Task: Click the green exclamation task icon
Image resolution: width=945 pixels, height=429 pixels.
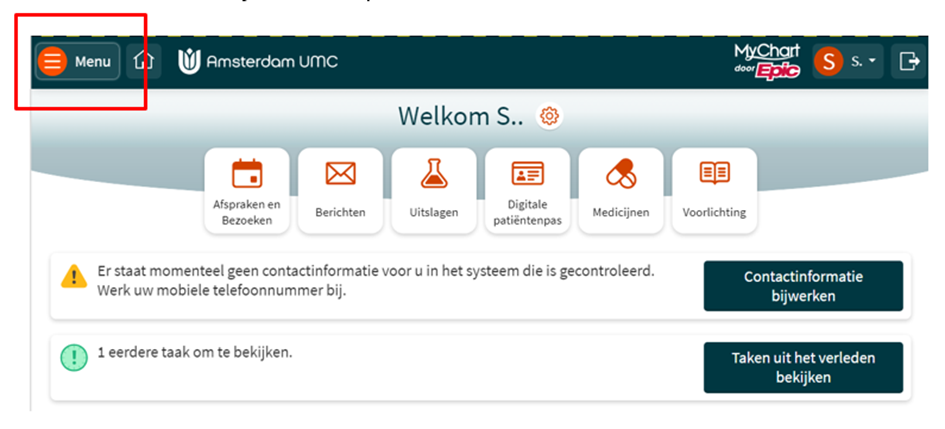Action: point(74,357)
